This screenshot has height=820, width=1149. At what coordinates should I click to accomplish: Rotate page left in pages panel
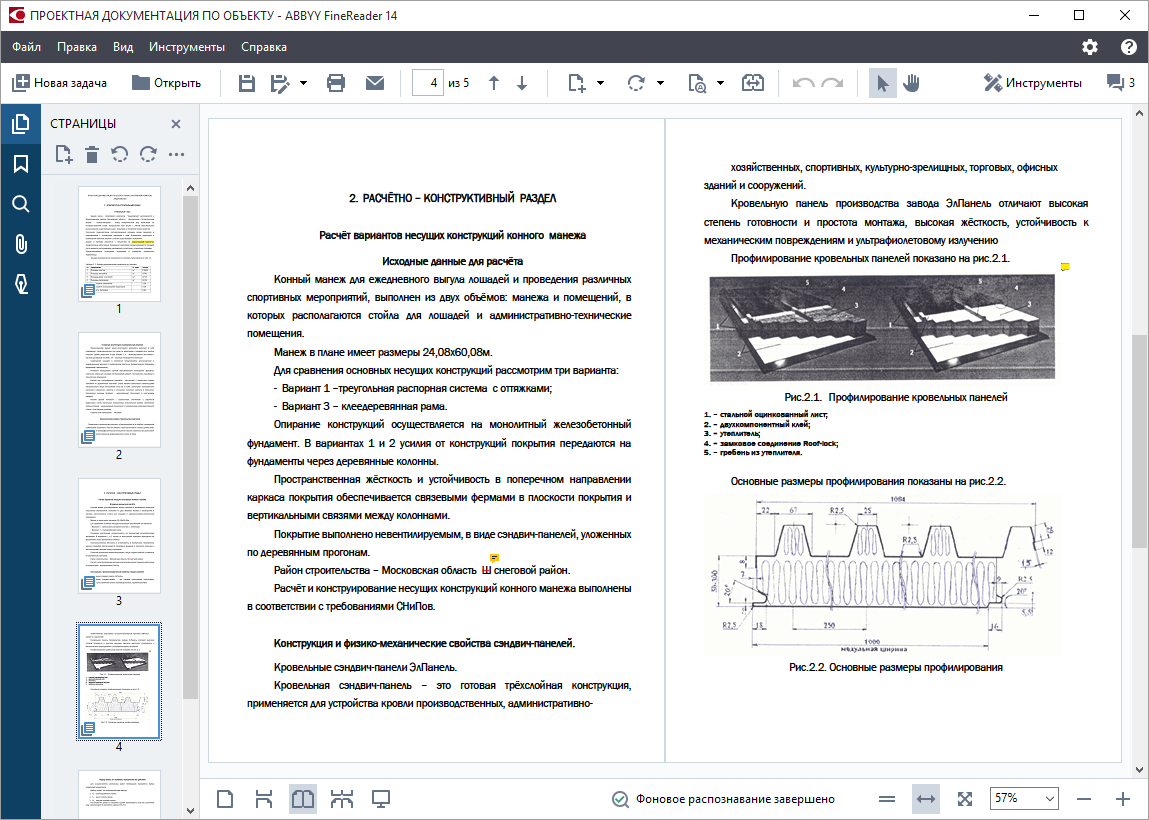click(x=119, y=154)
